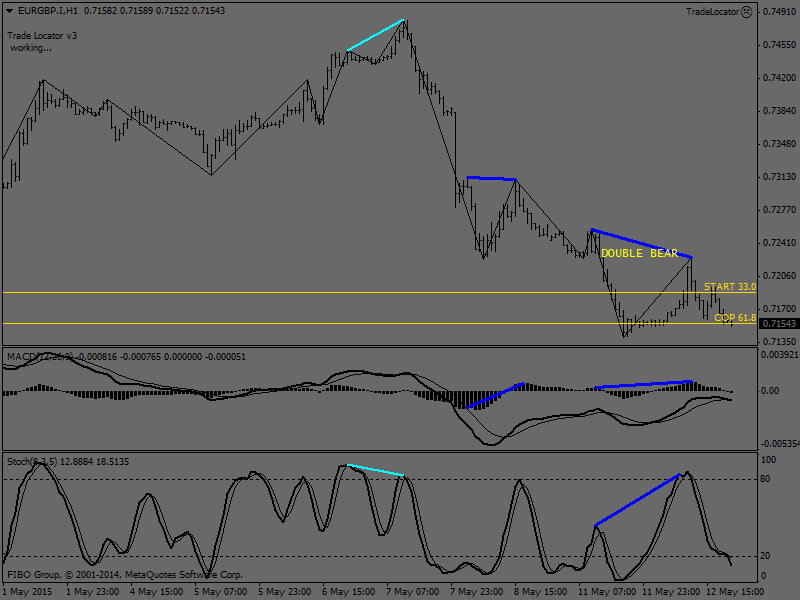This screenshot has height=600, width=800.
Task: Select the cyan divergence line on price chart
Action: (375, 35)
